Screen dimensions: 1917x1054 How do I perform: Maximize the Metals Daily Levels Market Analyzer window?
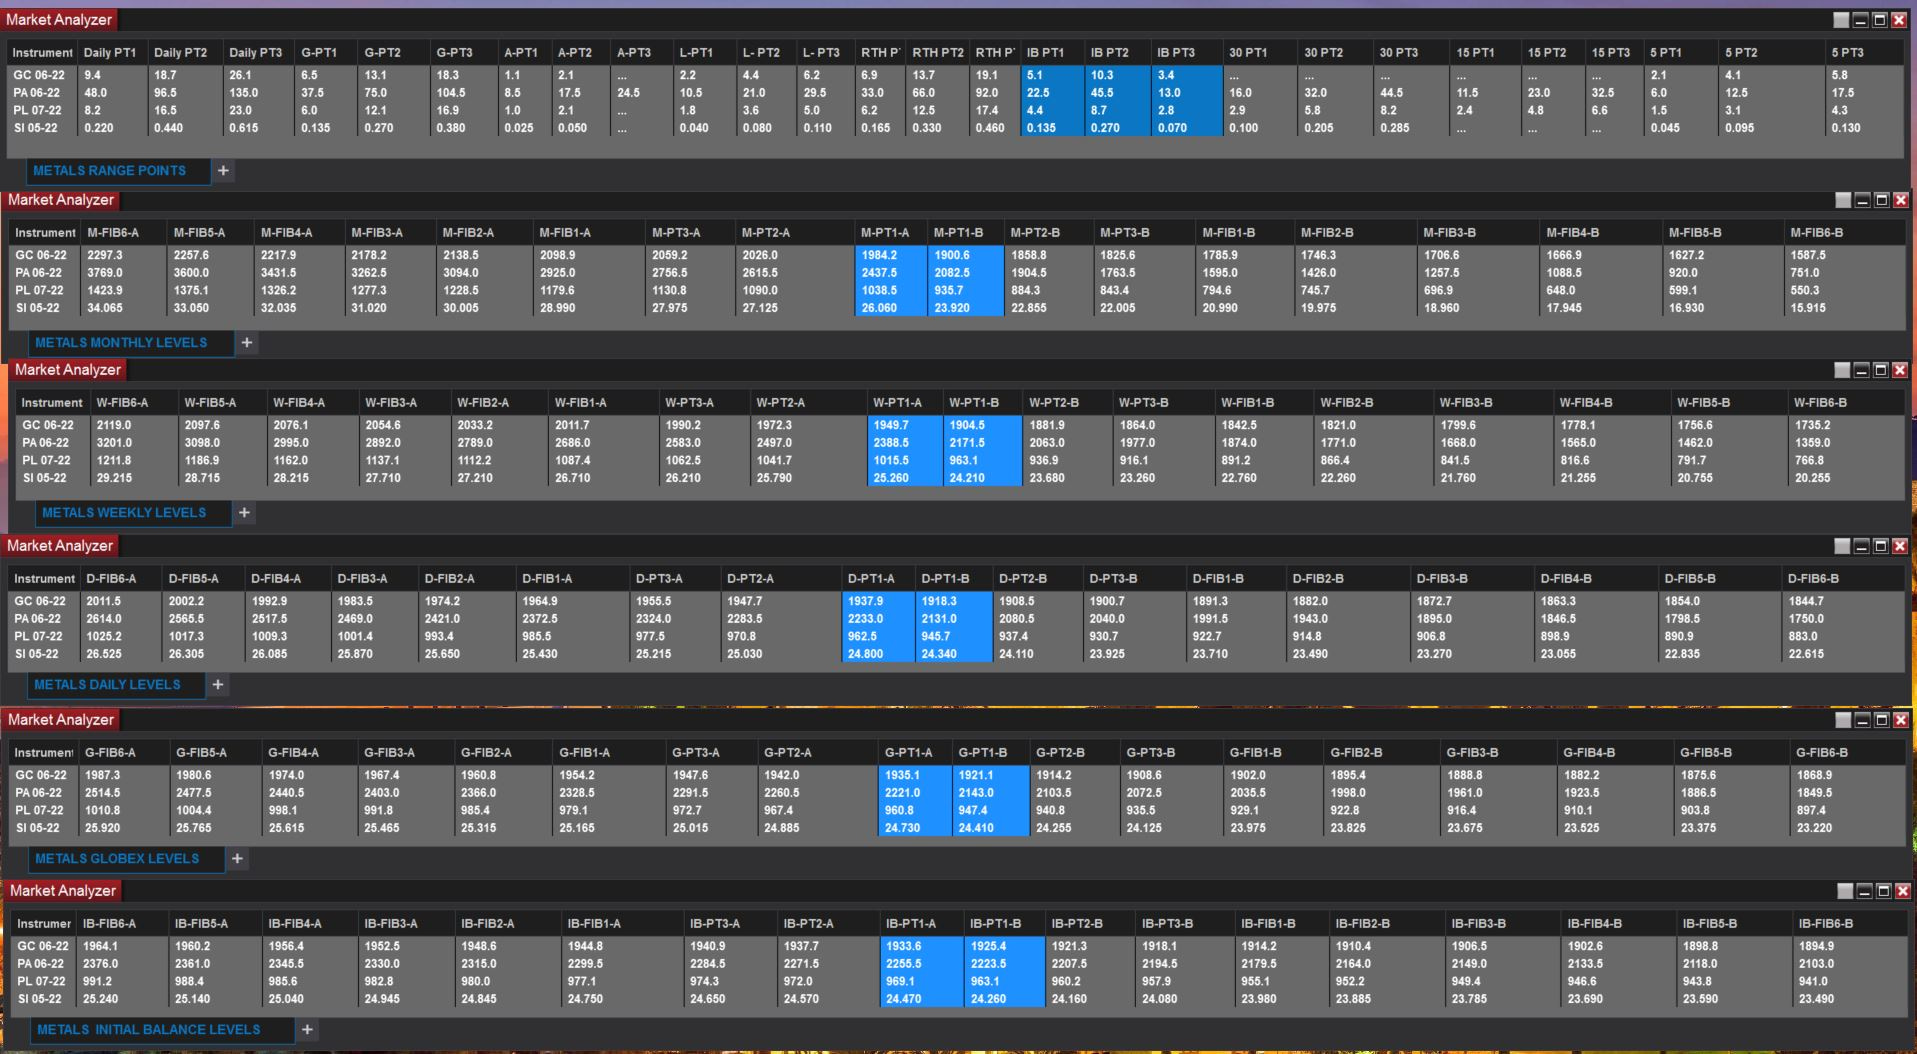pyautogui.click(x=1880, y=546)
